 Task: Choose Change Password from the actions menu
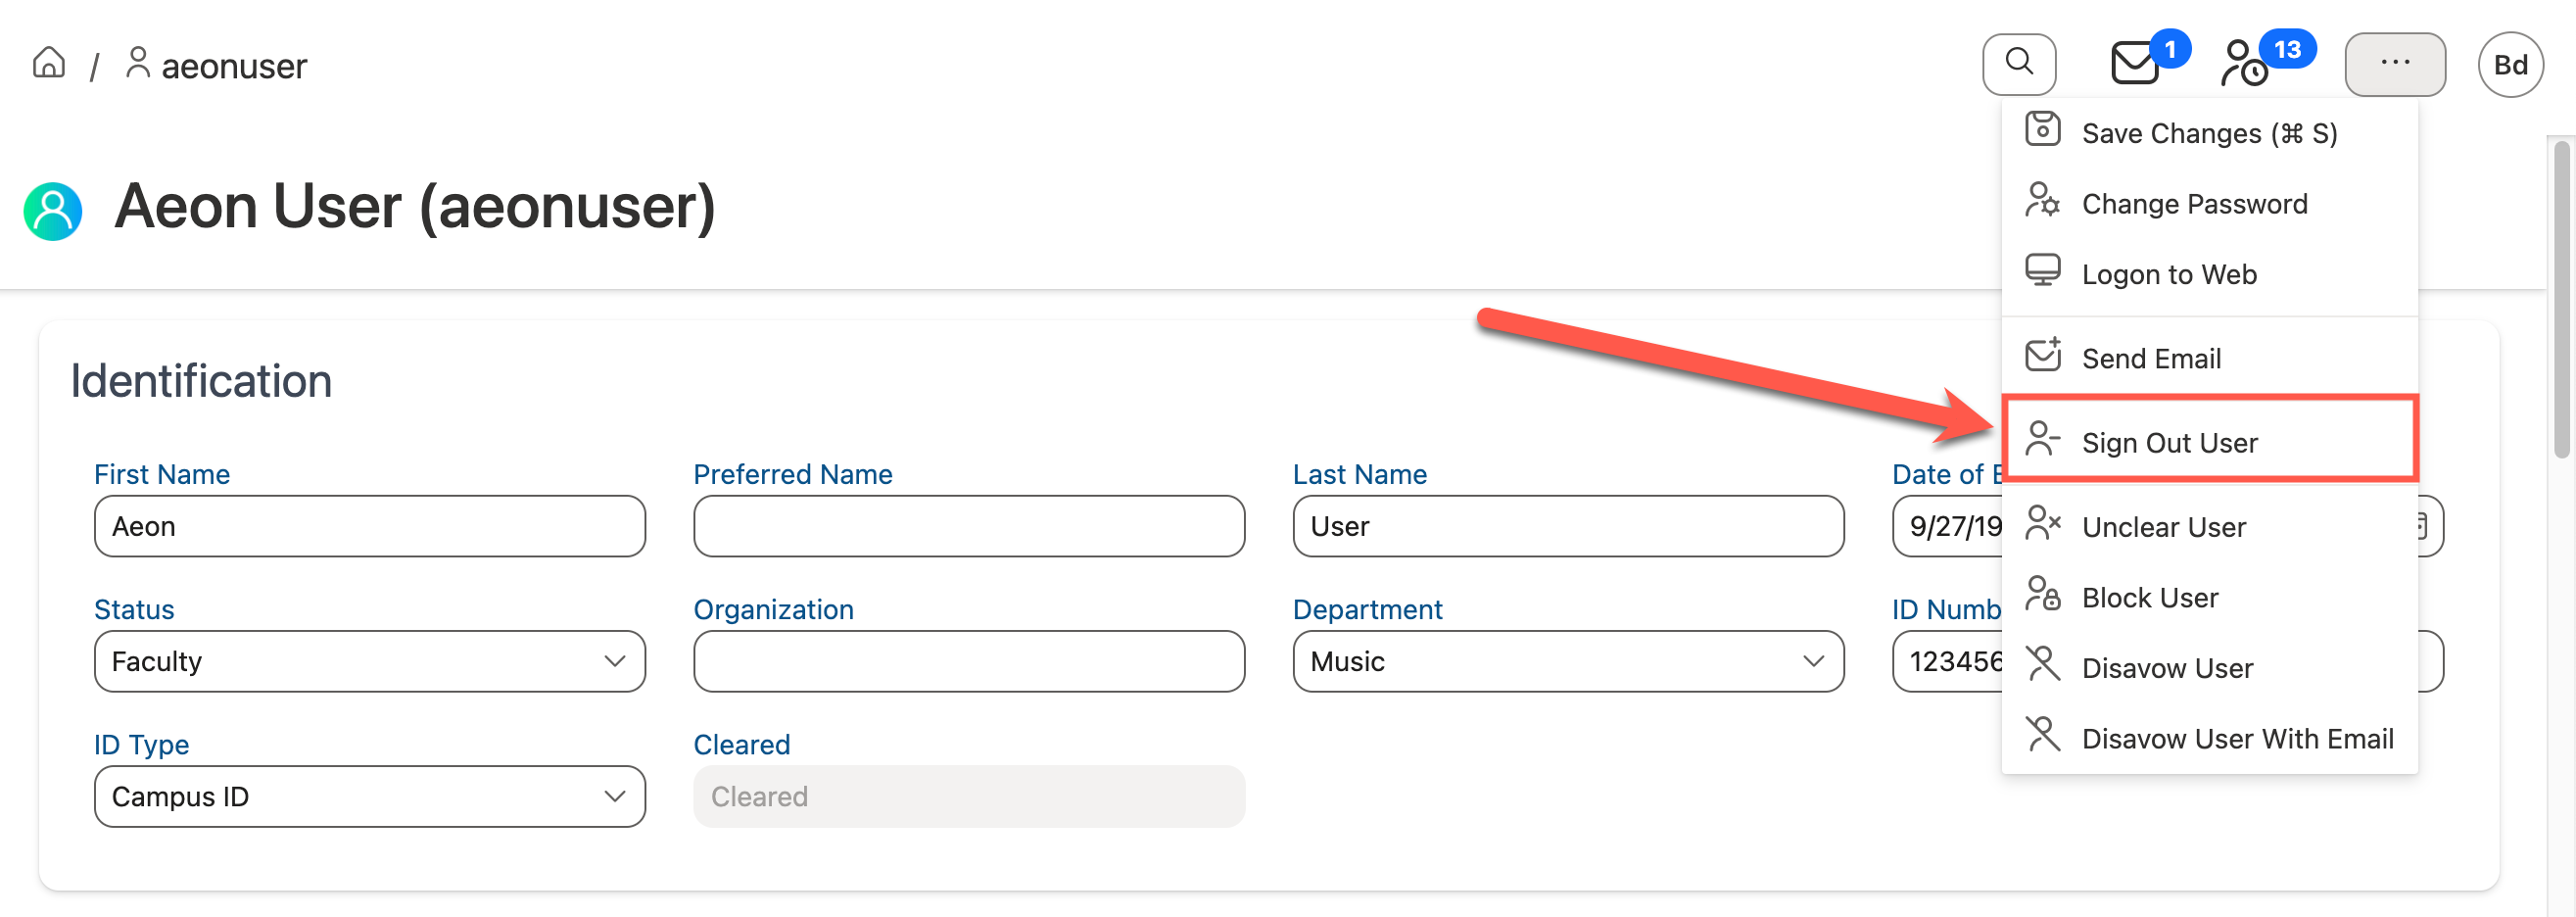coord(2195,203)
